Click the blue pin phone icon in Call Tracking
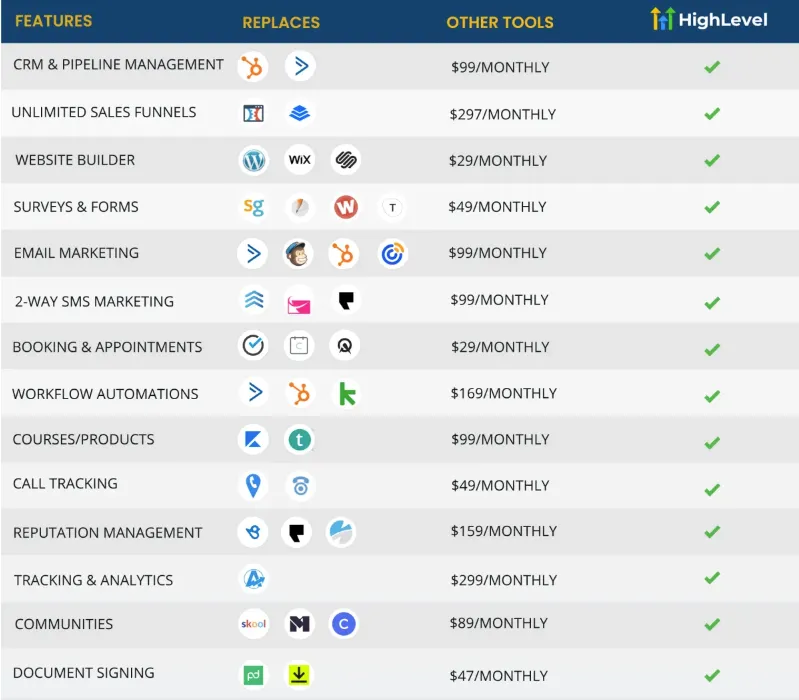Viewport: 799px width, 700px height. (253, 486)
